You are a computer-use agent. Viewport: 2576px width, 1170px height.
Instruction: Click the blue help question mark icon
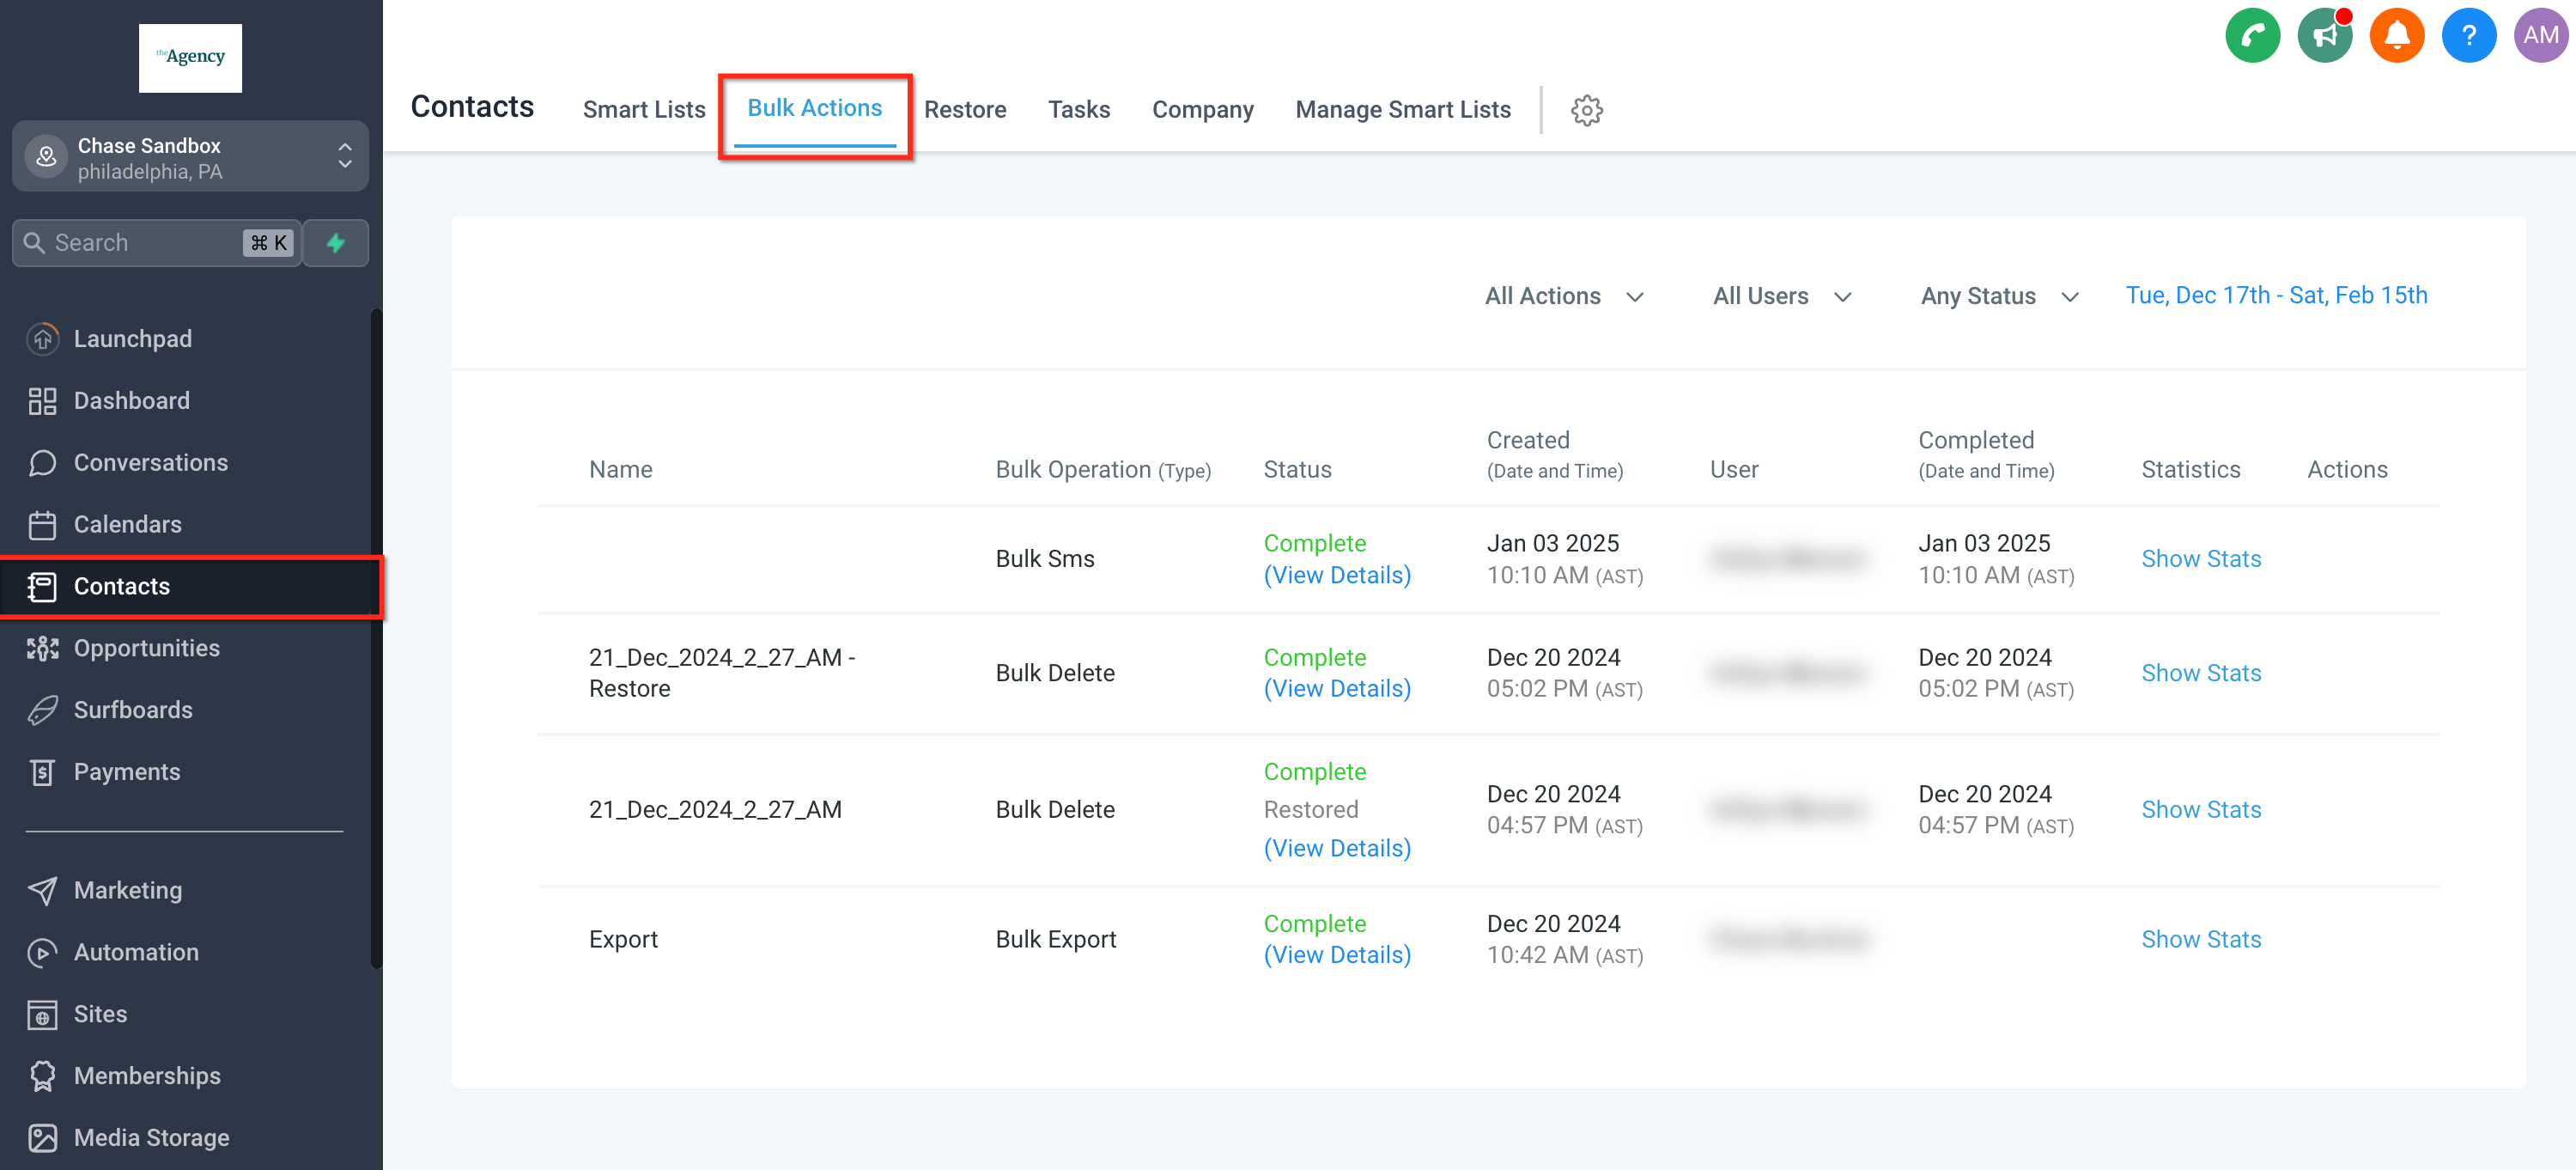[2468, 36]
